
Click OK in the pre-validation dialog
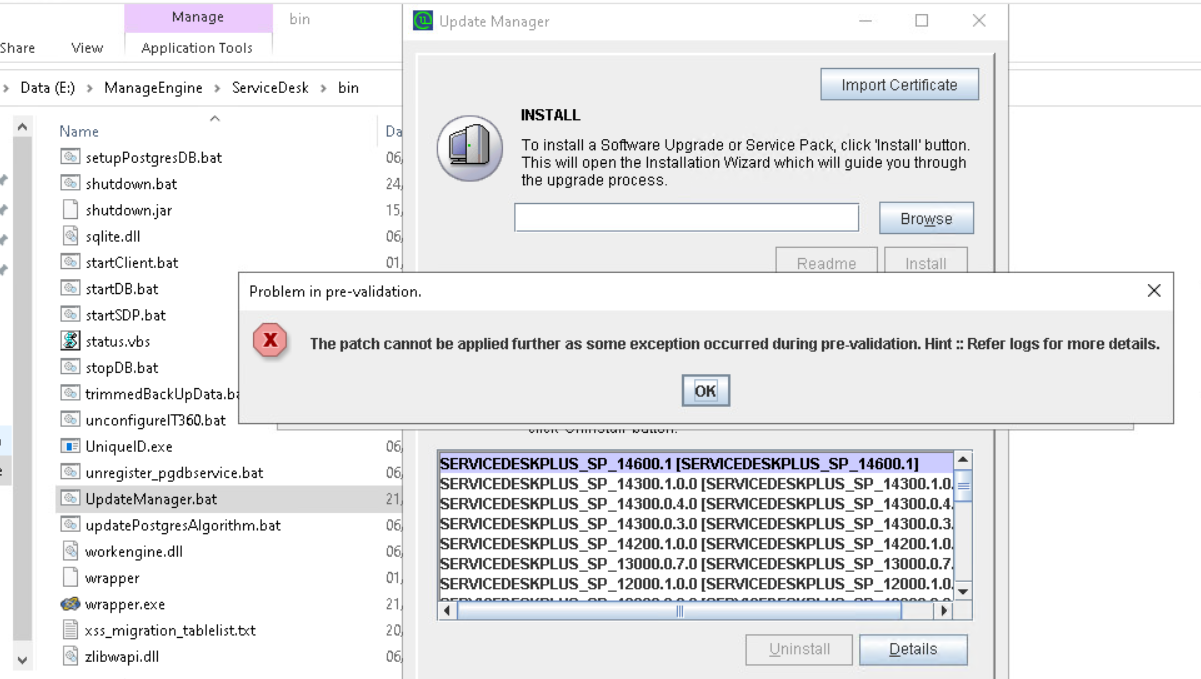705,391
